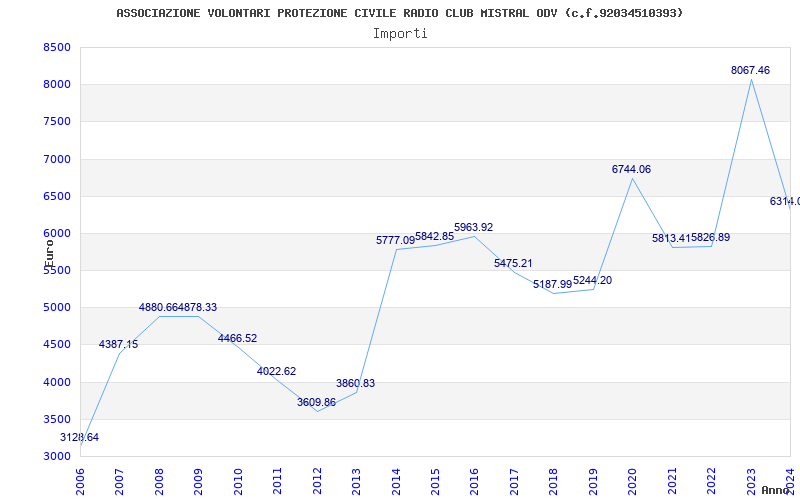The height and width of the screenshot is (500, 800).
Task: Click the data label 4878.33
Action: pyautogui.click(x=197, y=308)
